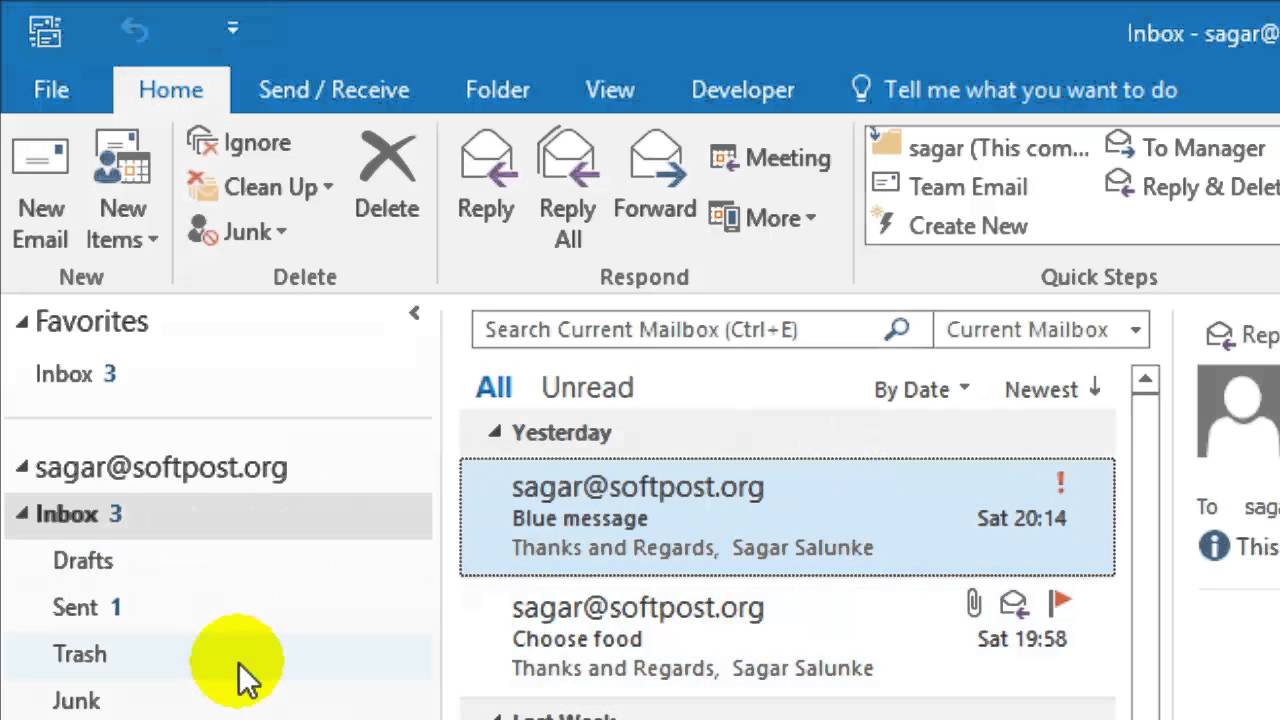Click the search magnifier icon
Viewport: 1280px width, 720px height.
[897, 329]
